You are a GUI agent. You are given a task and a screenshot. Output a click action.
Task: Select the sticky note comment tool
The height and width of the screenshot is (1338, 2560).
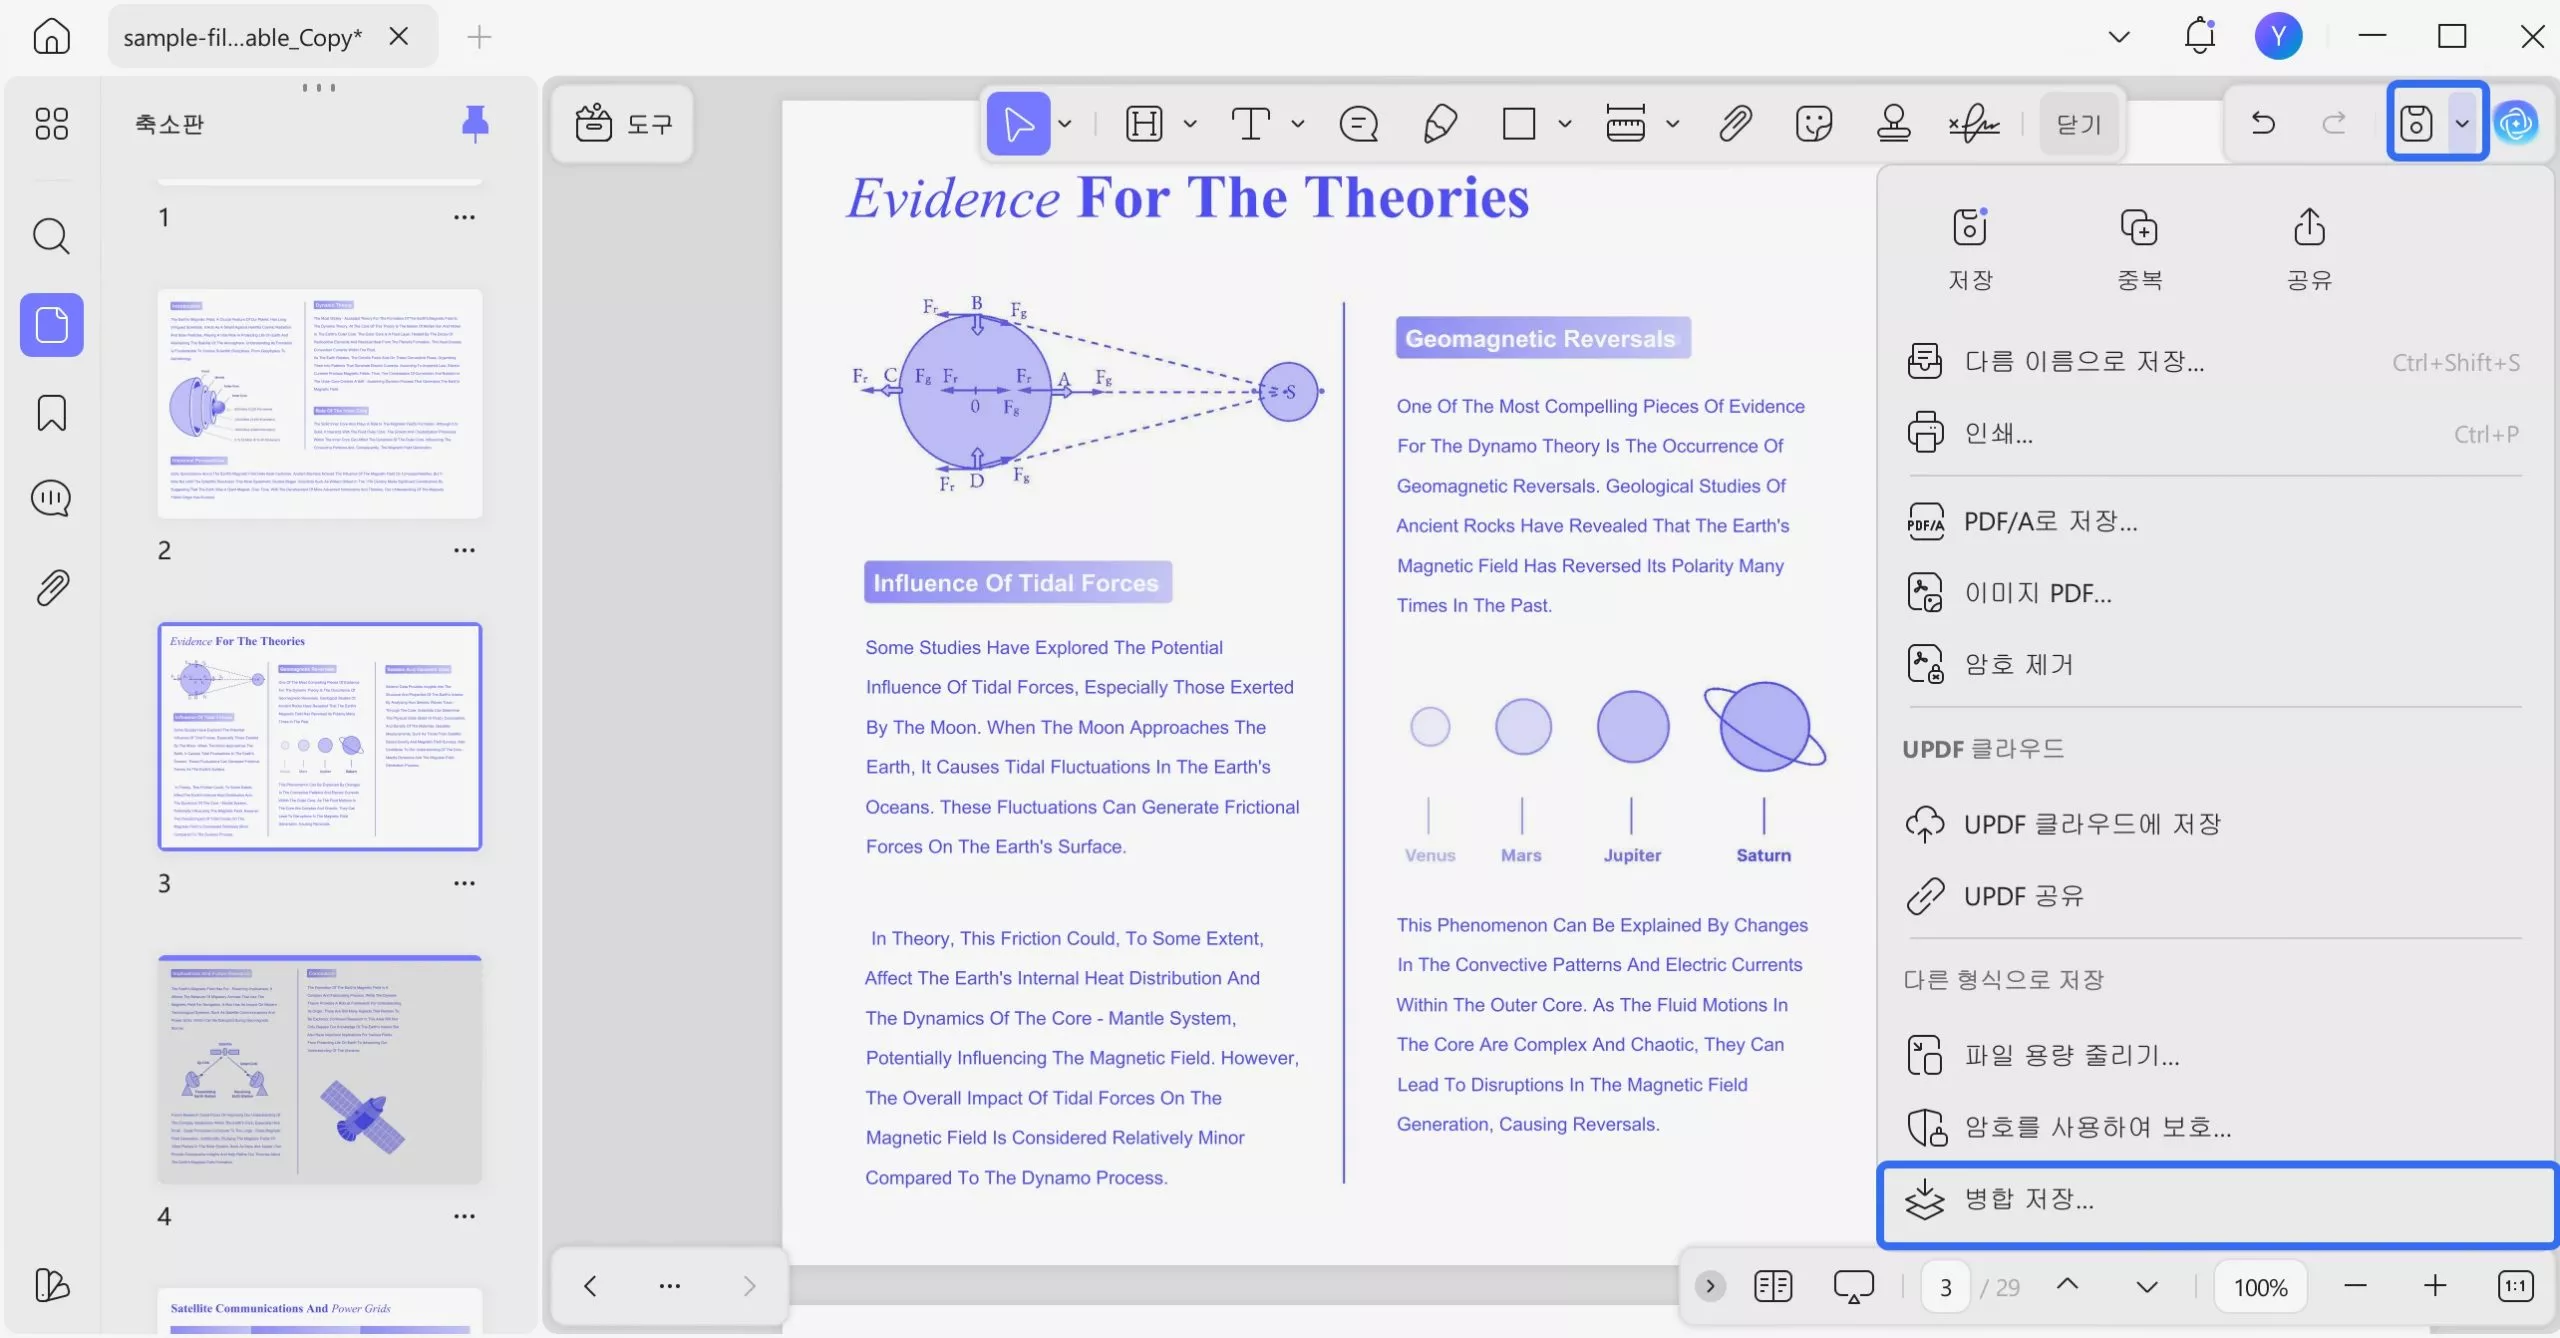[x=1359, y=124]
